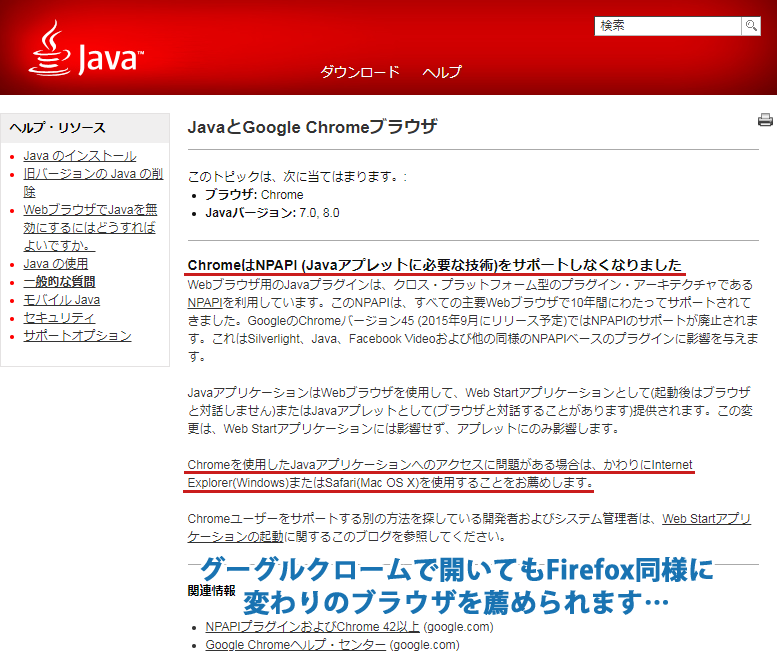Viewport: 779px width, 661px height.
Task: Click the ブラウザ: Chrome bullet text
Action: [x=254, y=195]
